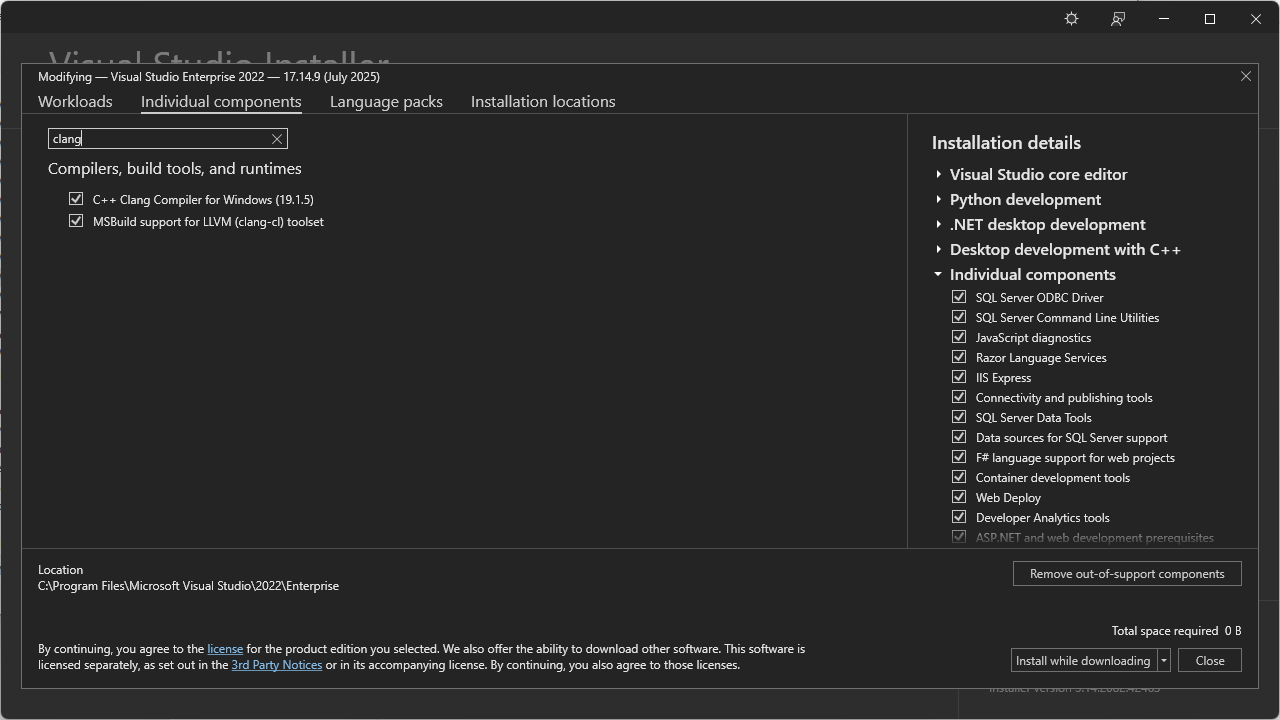Image resolution: width=1280 pixels, height=720 pixels.
Task: Open the send feedback icon
Action: point(1118,19)
